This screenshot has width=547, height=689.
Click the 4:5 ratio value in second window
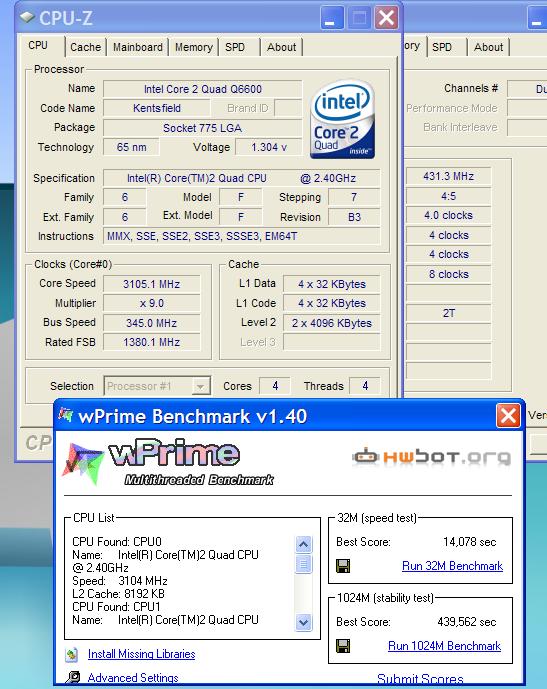coord(448,196)
